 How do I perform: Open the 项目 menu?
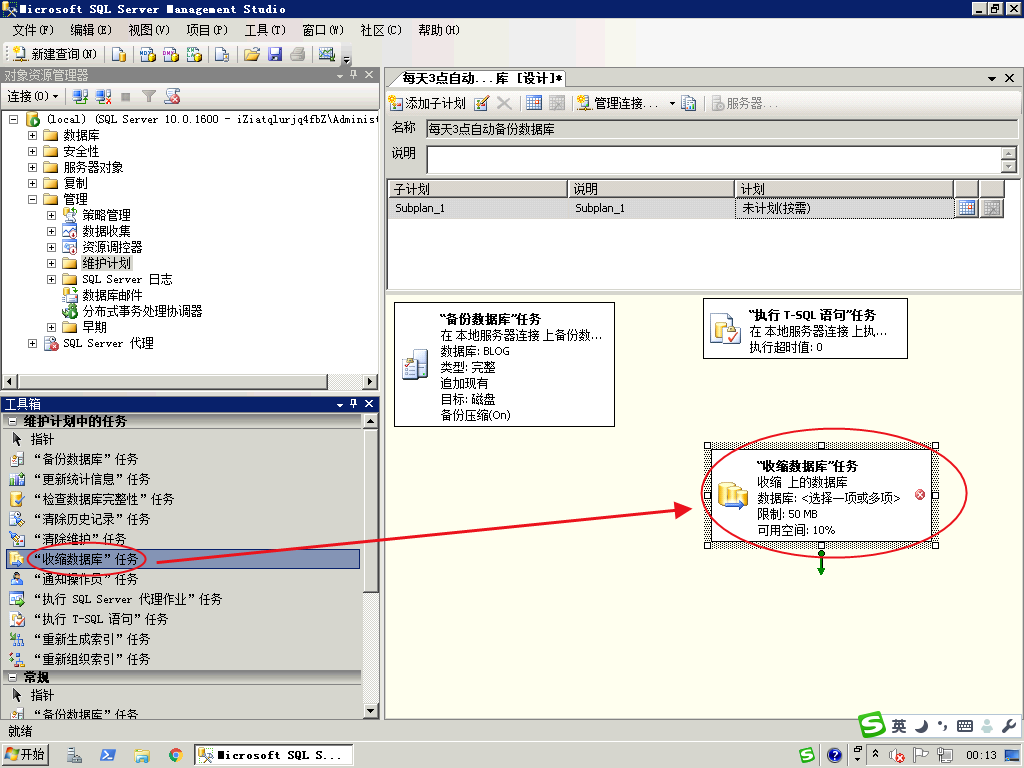click(x=207, y=30)
